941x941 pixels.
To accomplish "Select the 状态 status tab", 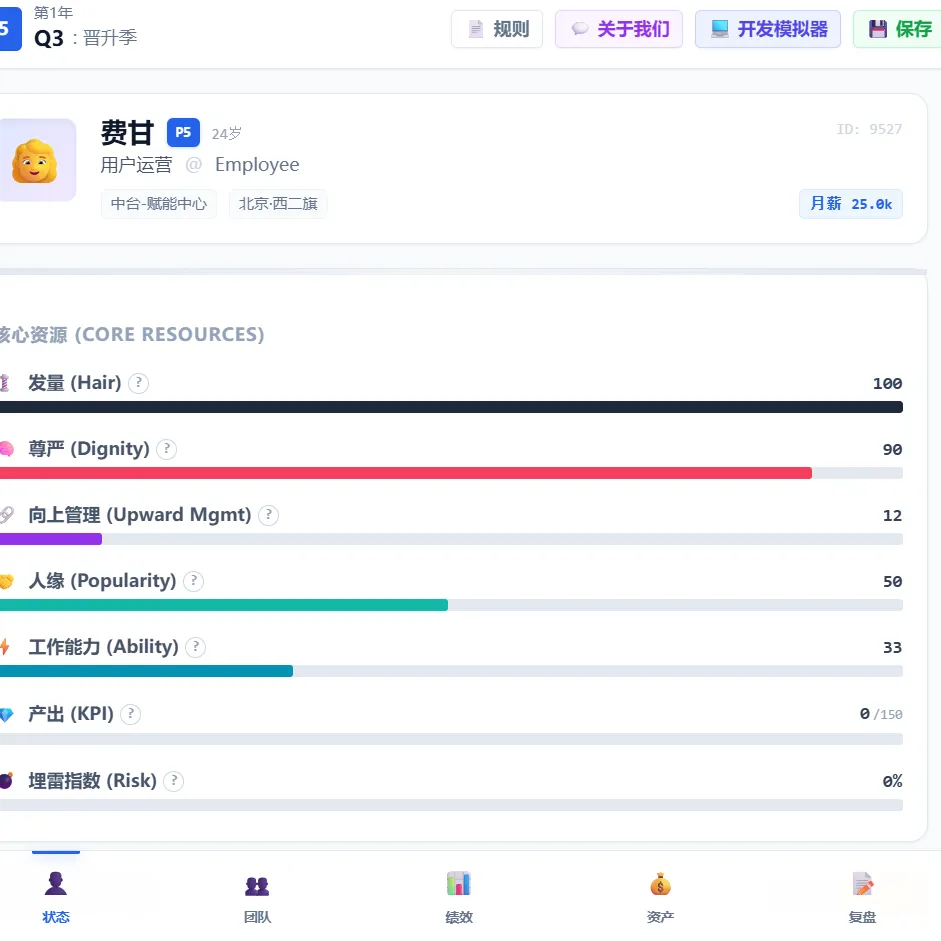I will click(56, 897).
